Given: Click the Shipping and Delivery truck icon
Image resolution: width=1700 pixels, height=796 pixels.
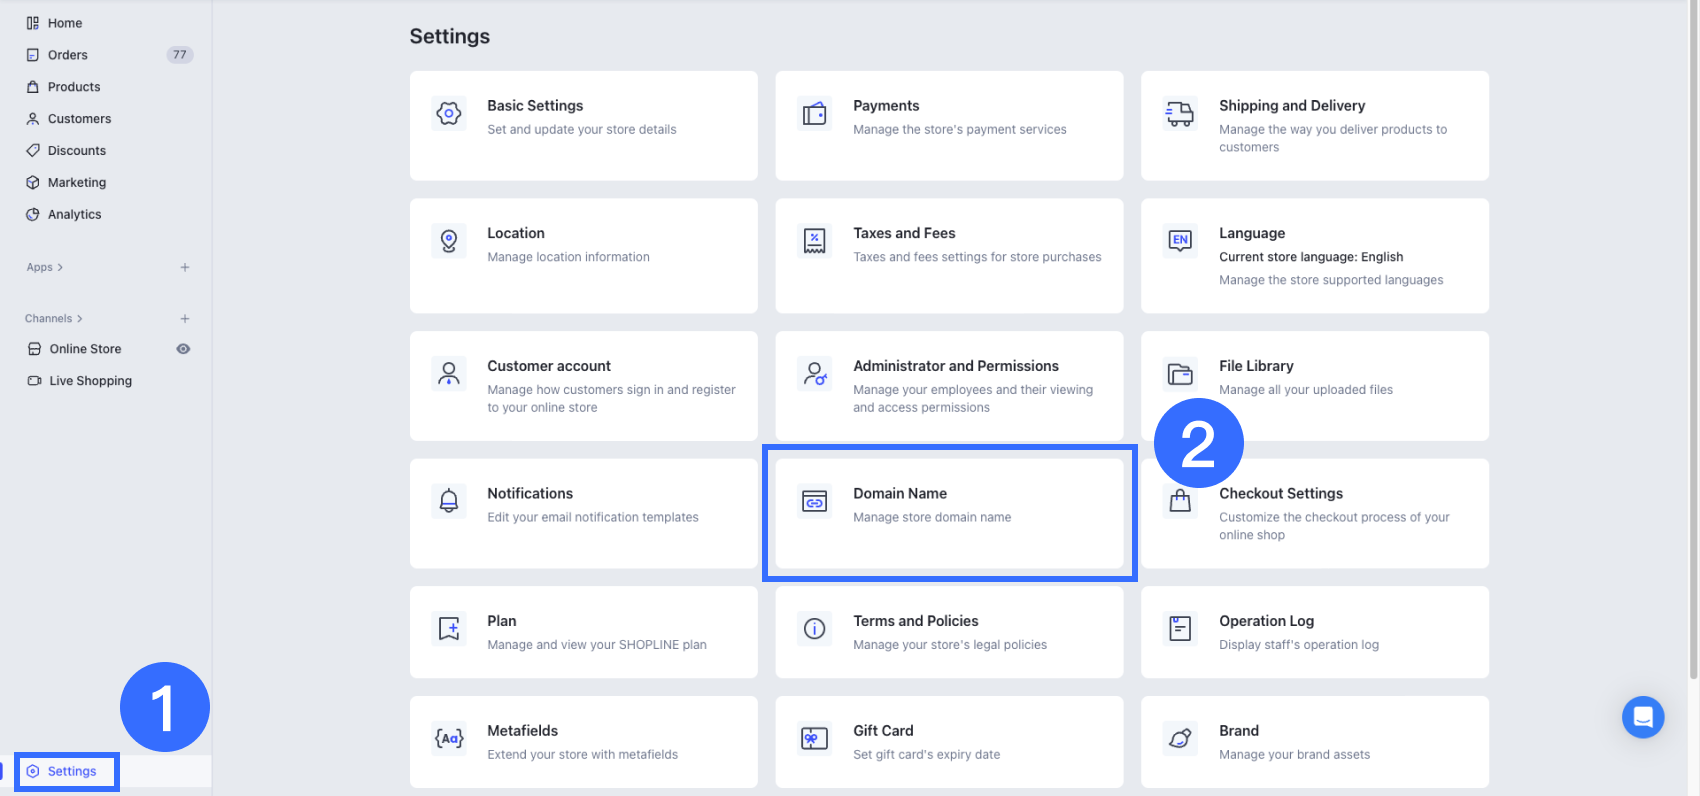Looking at the screenshot, I should [1180, 113].
